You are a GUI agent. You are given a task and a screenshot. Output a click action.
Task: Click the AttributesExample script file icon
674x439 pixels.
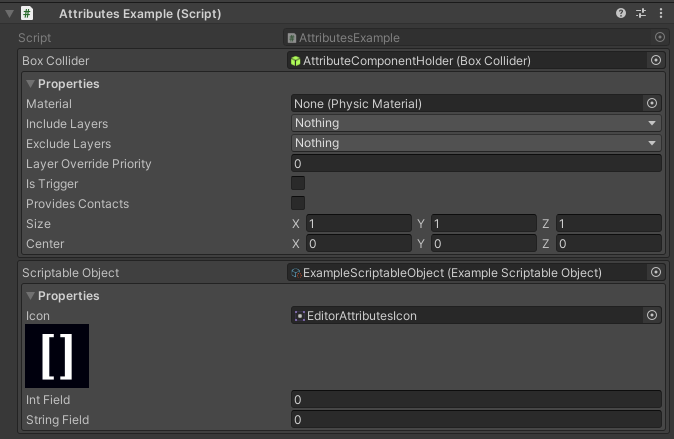(x=292, y=38)
